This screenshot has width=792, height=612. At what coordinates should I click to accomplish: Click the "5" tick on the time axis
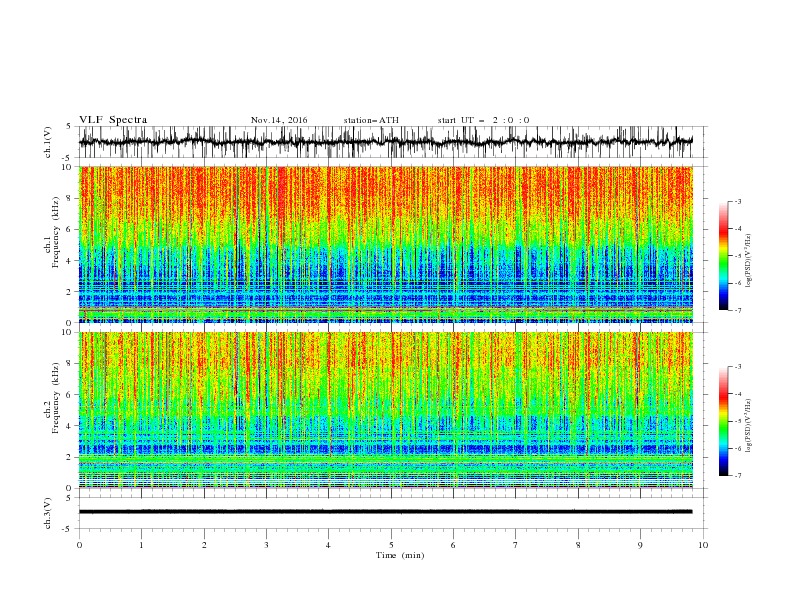[391, 545]
